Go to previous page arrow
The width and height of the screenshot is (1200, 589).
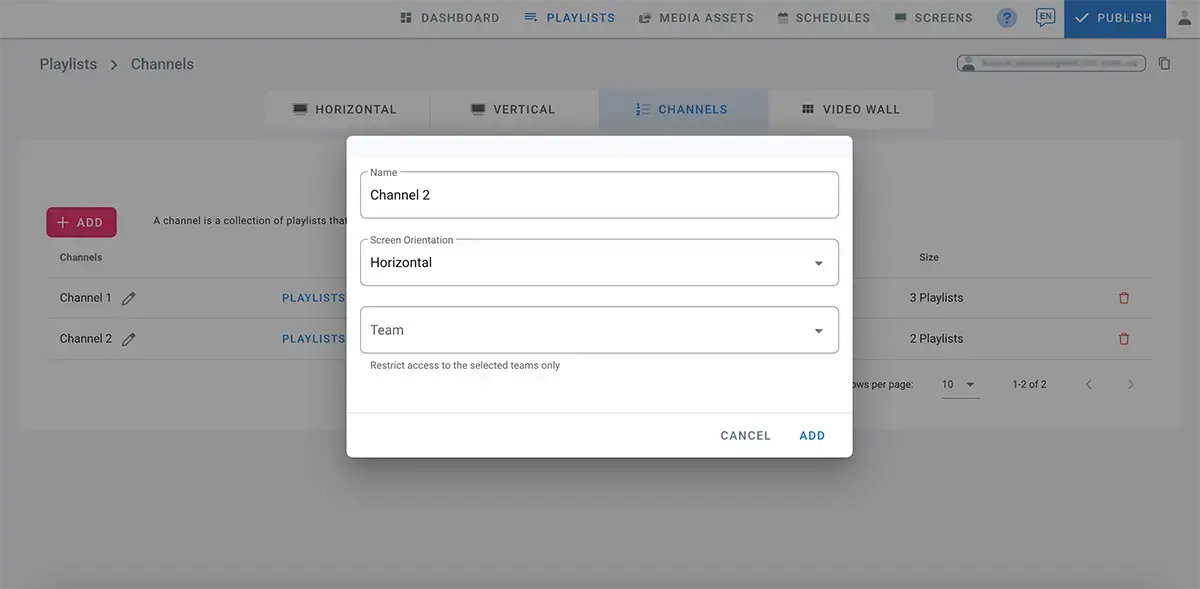point(1089,385)
